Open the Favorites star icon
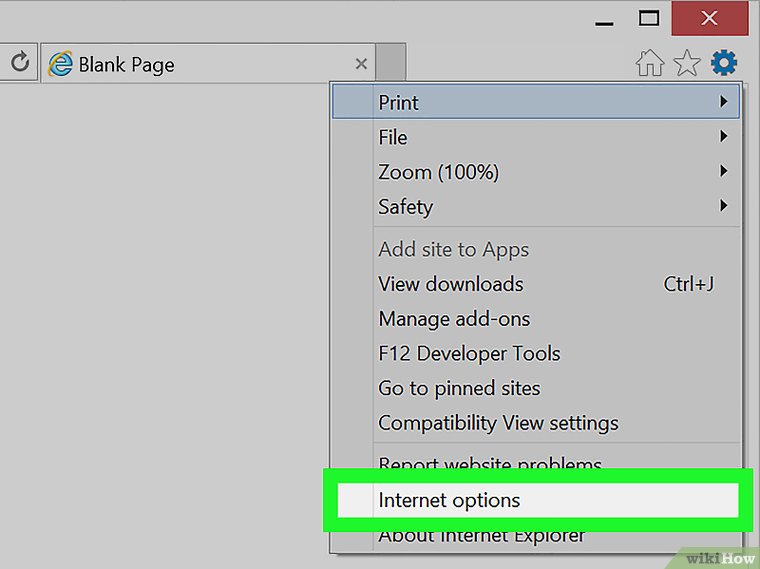The height and width of the screenshot is (569, 760). click(x=686, y=64)
